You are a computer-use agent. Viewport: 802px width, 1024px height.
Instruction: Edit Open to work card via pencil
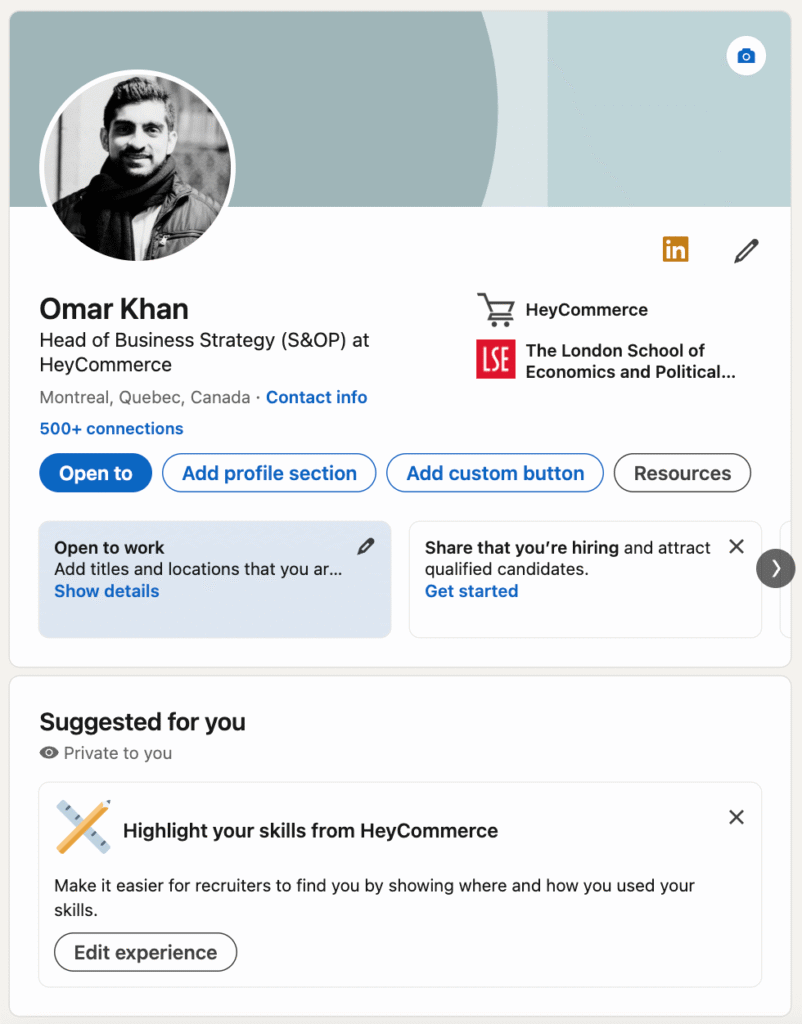coord(366,546)
